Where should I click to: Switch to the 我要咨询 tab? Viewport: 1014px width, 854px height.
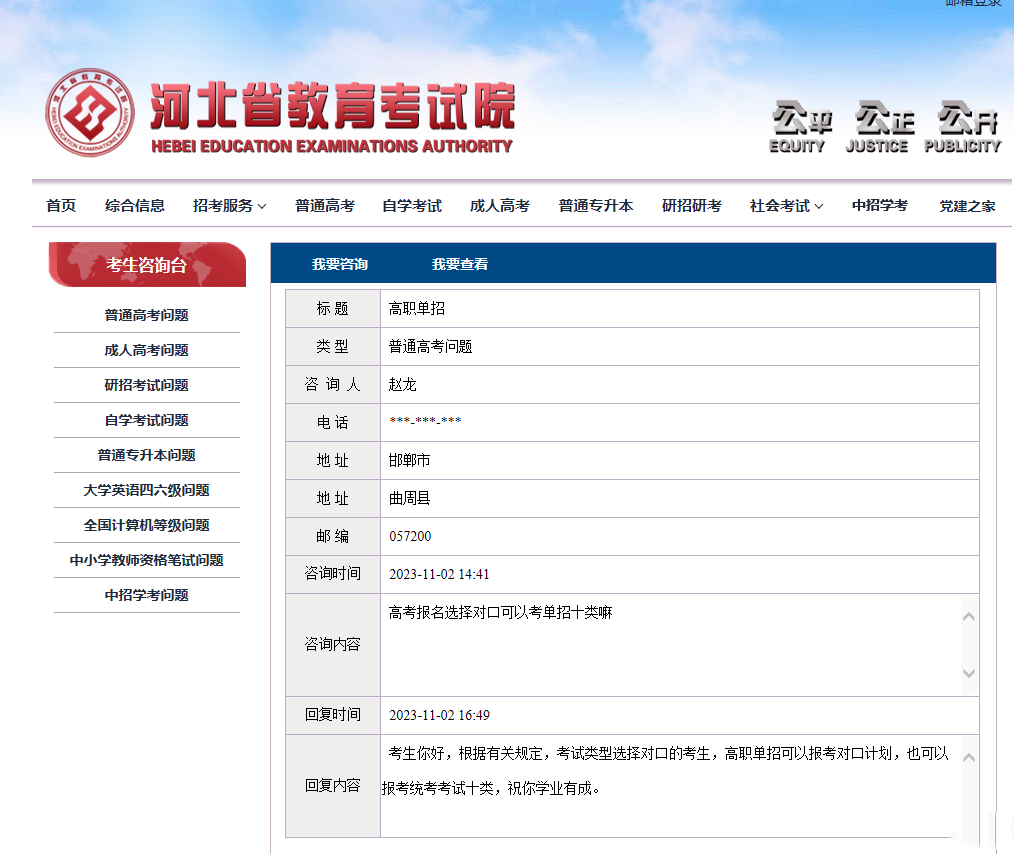tap(340, 264)
